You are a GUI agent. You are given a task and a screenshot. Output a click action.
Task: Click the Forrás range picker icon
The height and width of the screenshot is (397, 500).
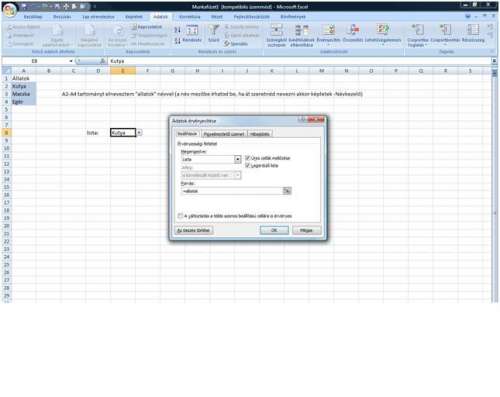[x=287, y=191]
